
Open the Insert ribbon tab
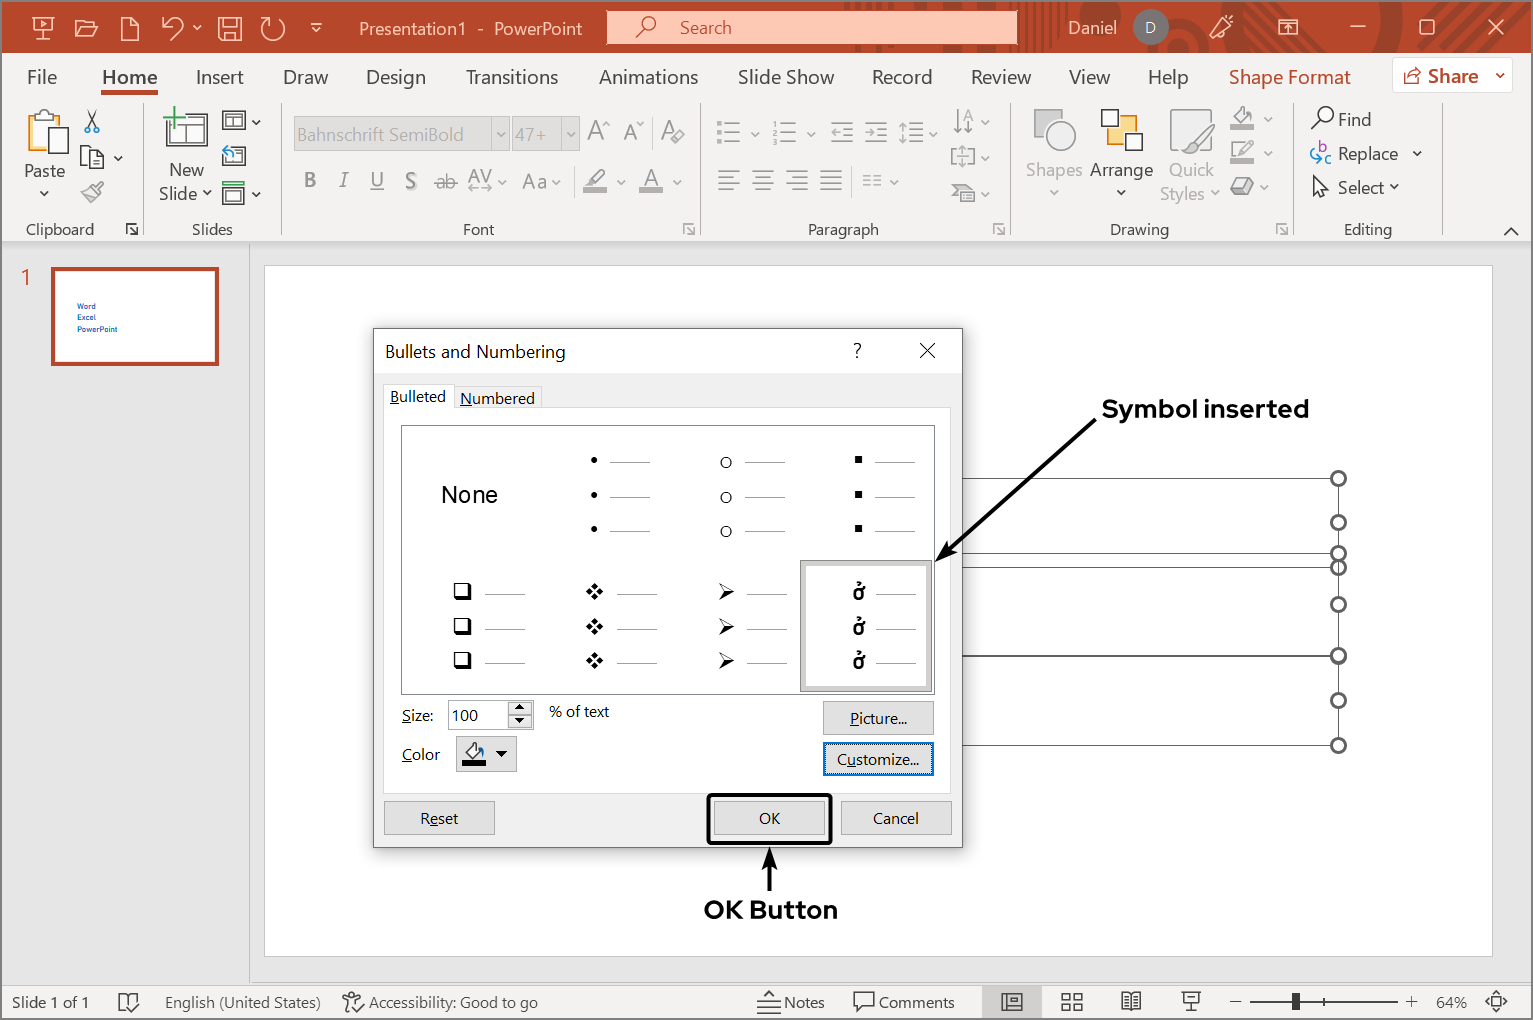coord(219,77)
